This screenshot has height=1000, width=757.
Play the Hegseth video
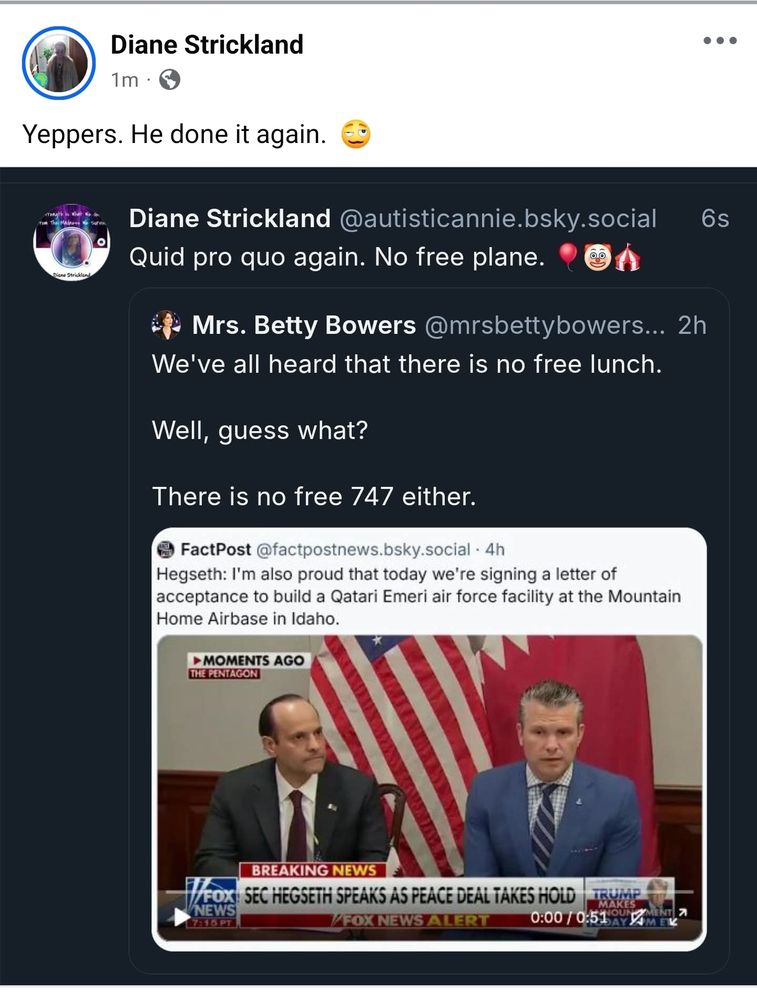[181, 915]
